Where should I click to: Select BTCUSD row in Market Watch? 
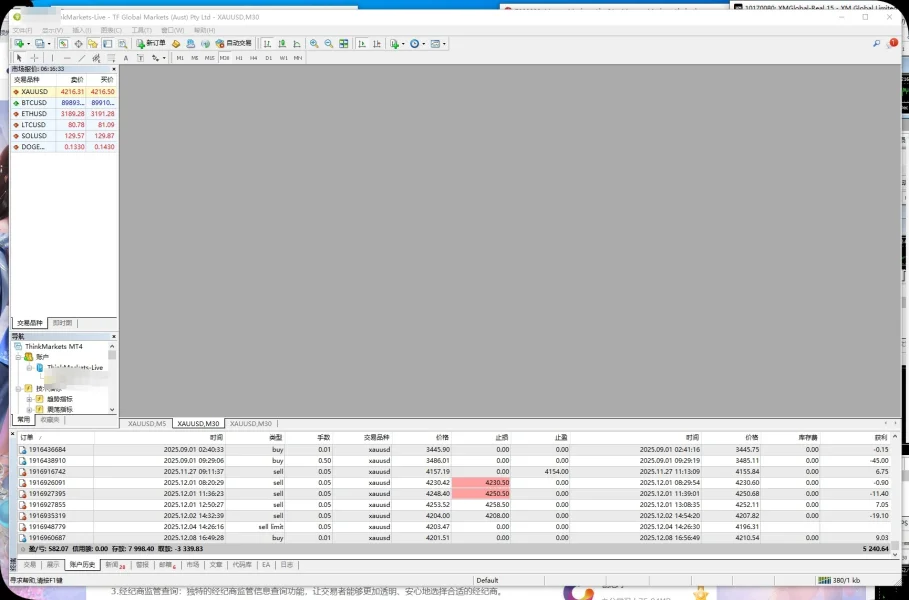click(x=64, y=103)
